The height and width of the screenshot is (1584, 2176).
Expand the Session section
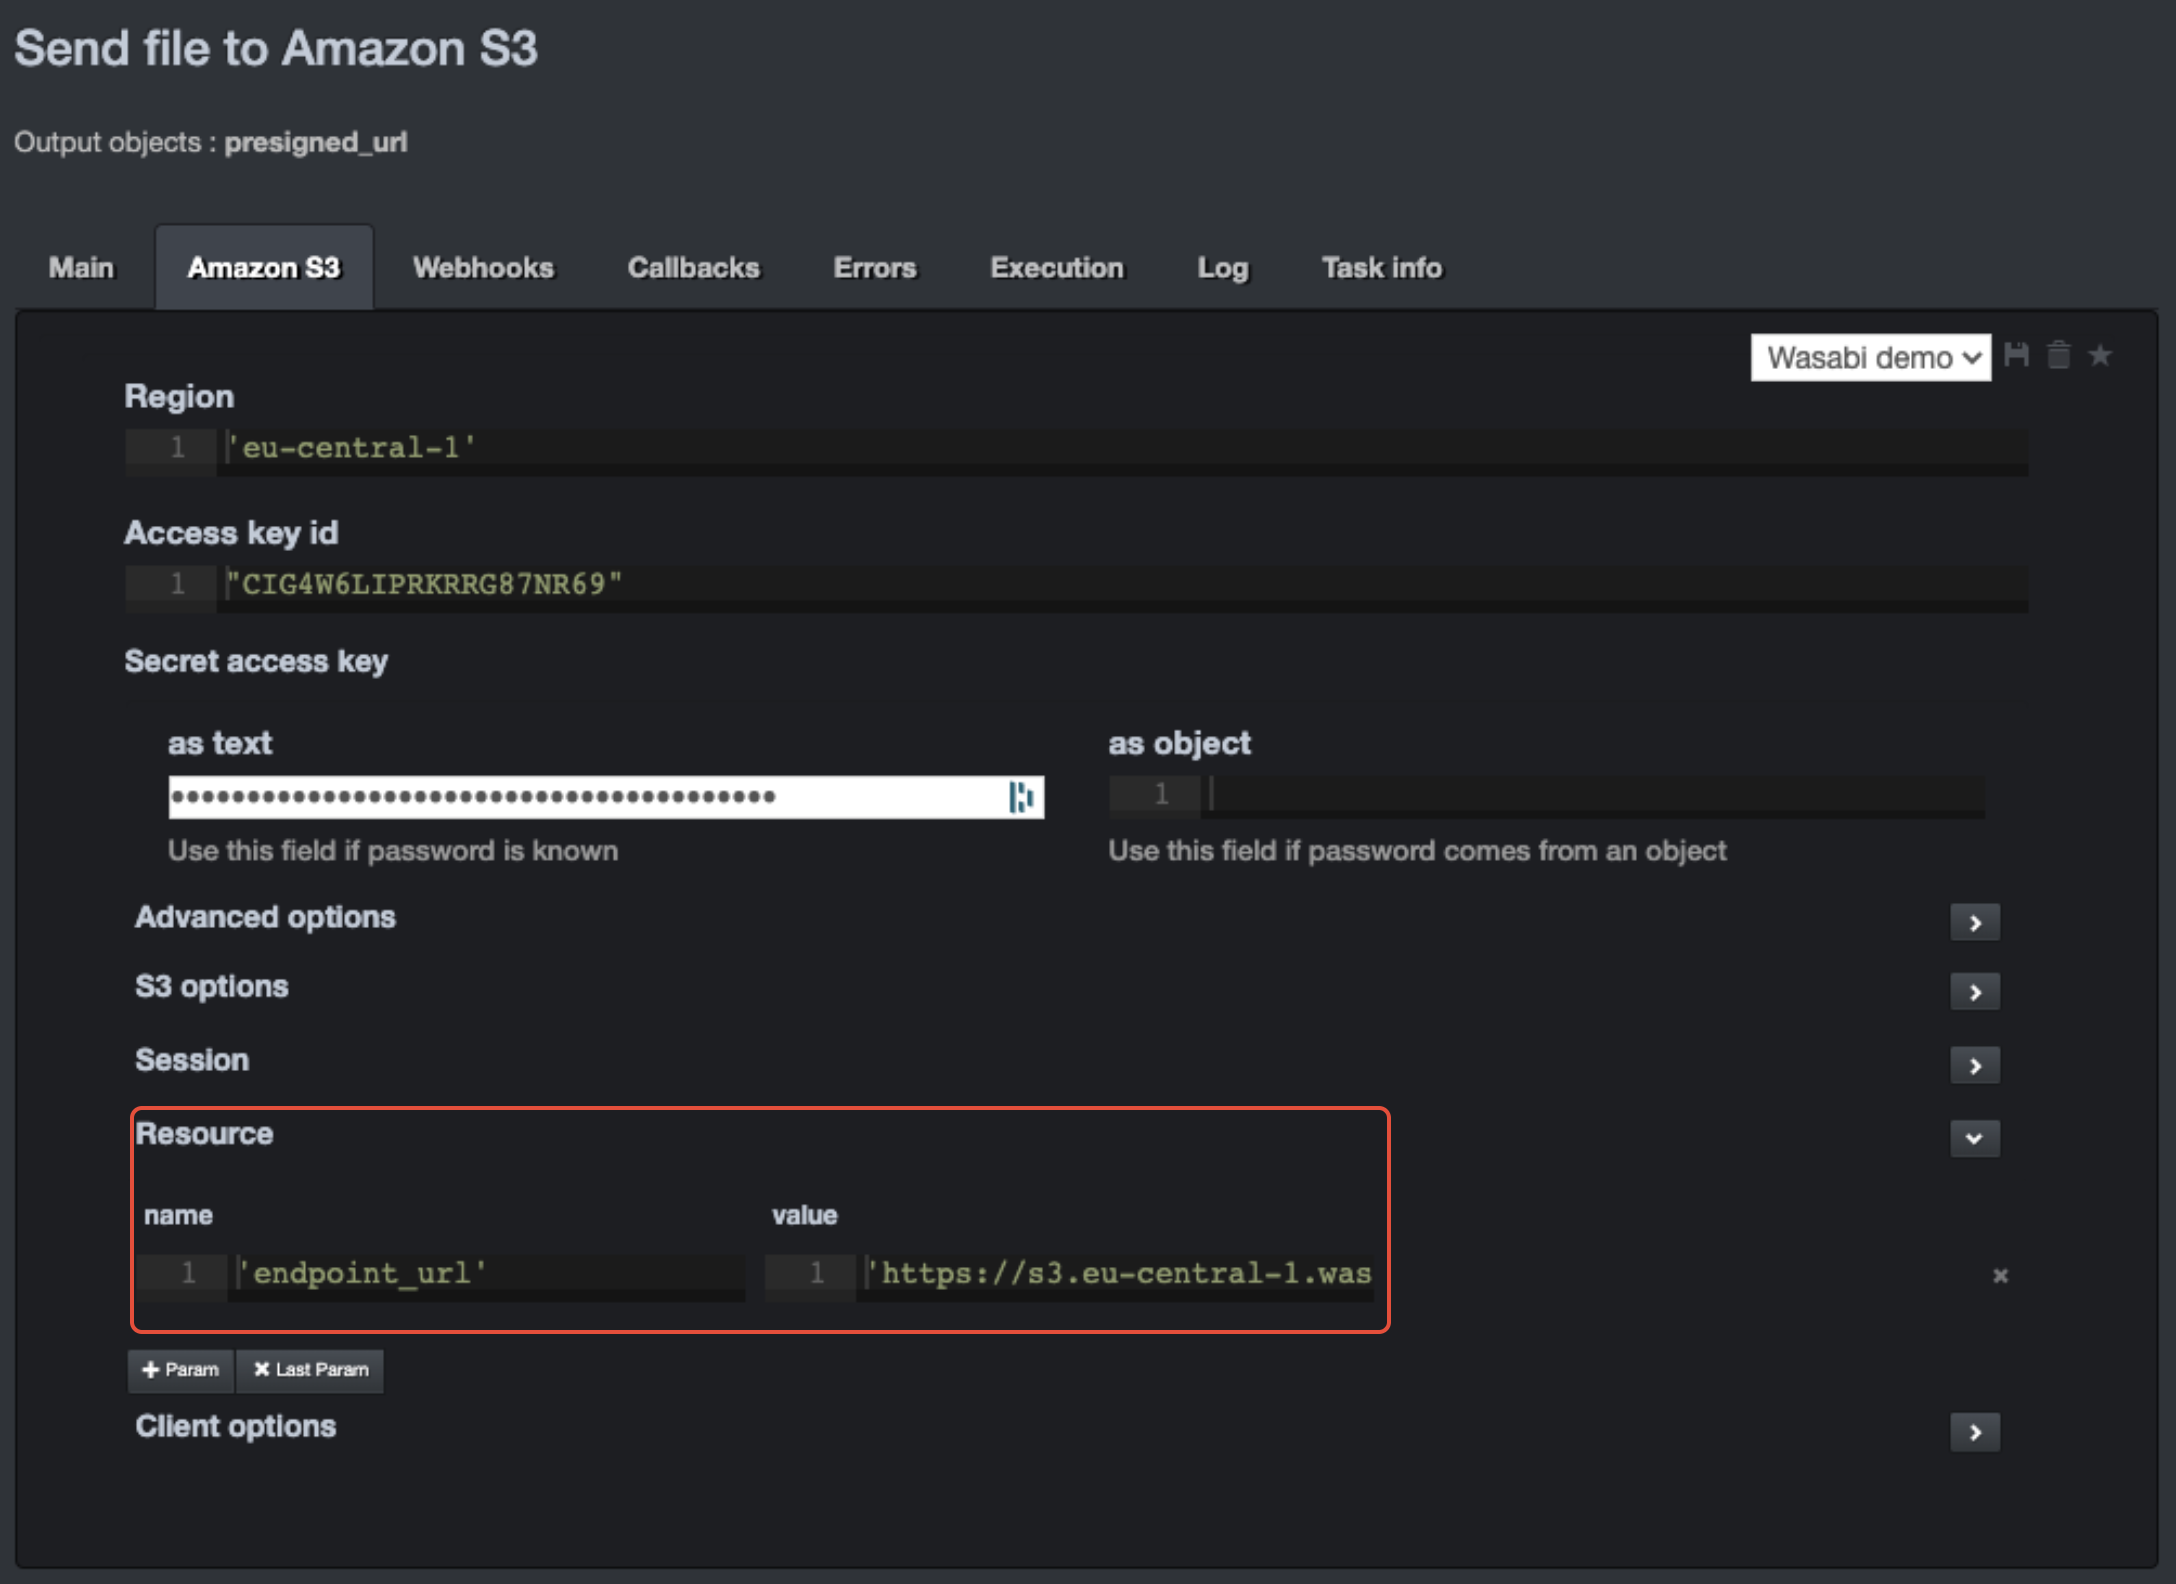tap(1974, 1066)
